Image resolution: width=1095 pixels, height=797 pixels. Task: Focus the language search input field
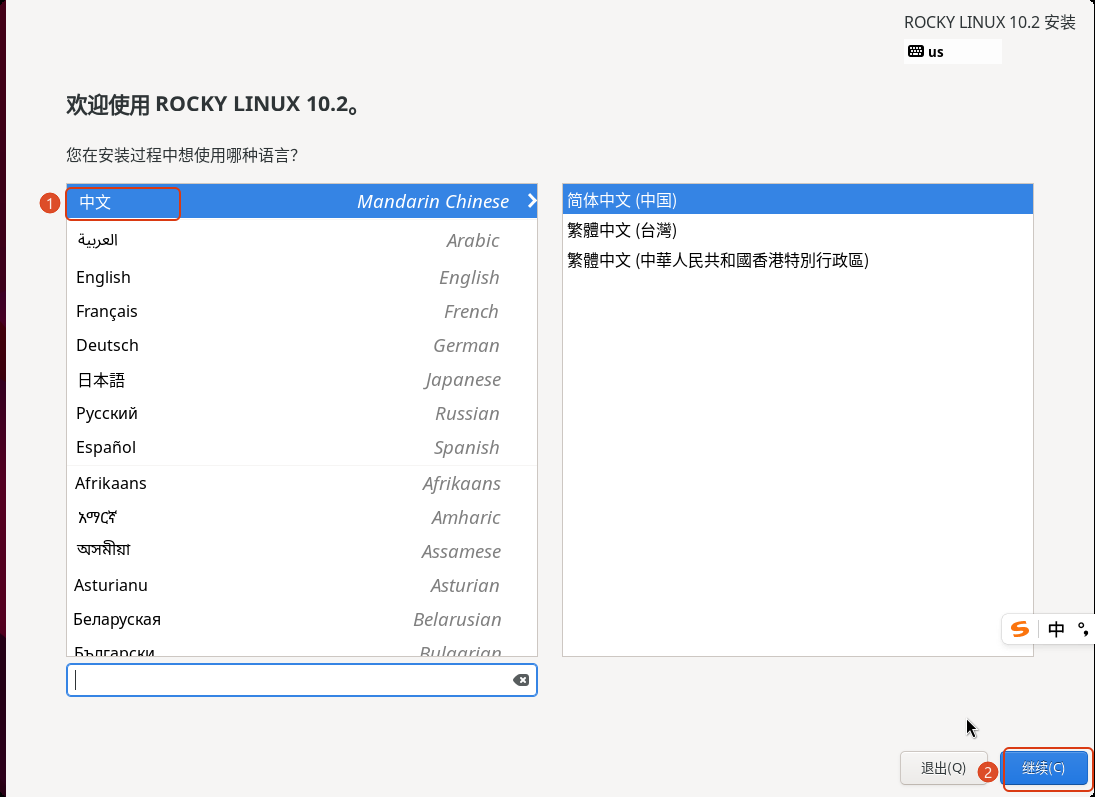pyautogui.click(x=302, y=680)
